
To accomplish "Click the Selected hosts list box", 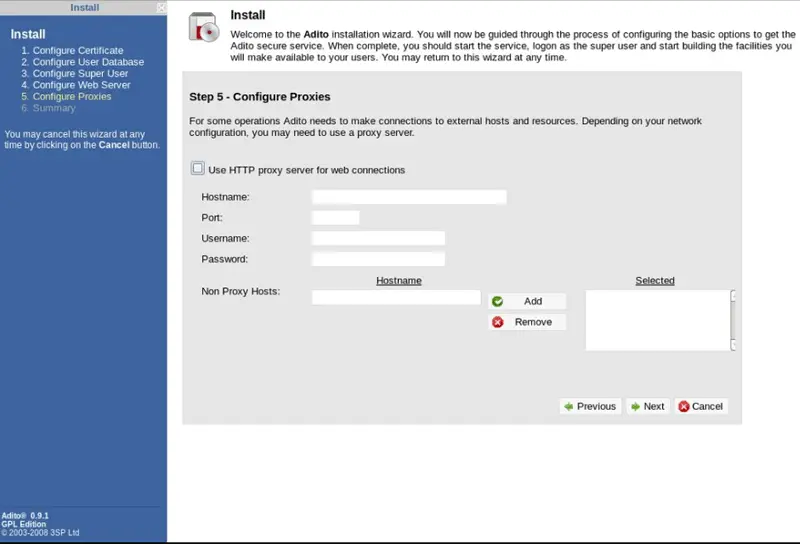I will (658, 320).
